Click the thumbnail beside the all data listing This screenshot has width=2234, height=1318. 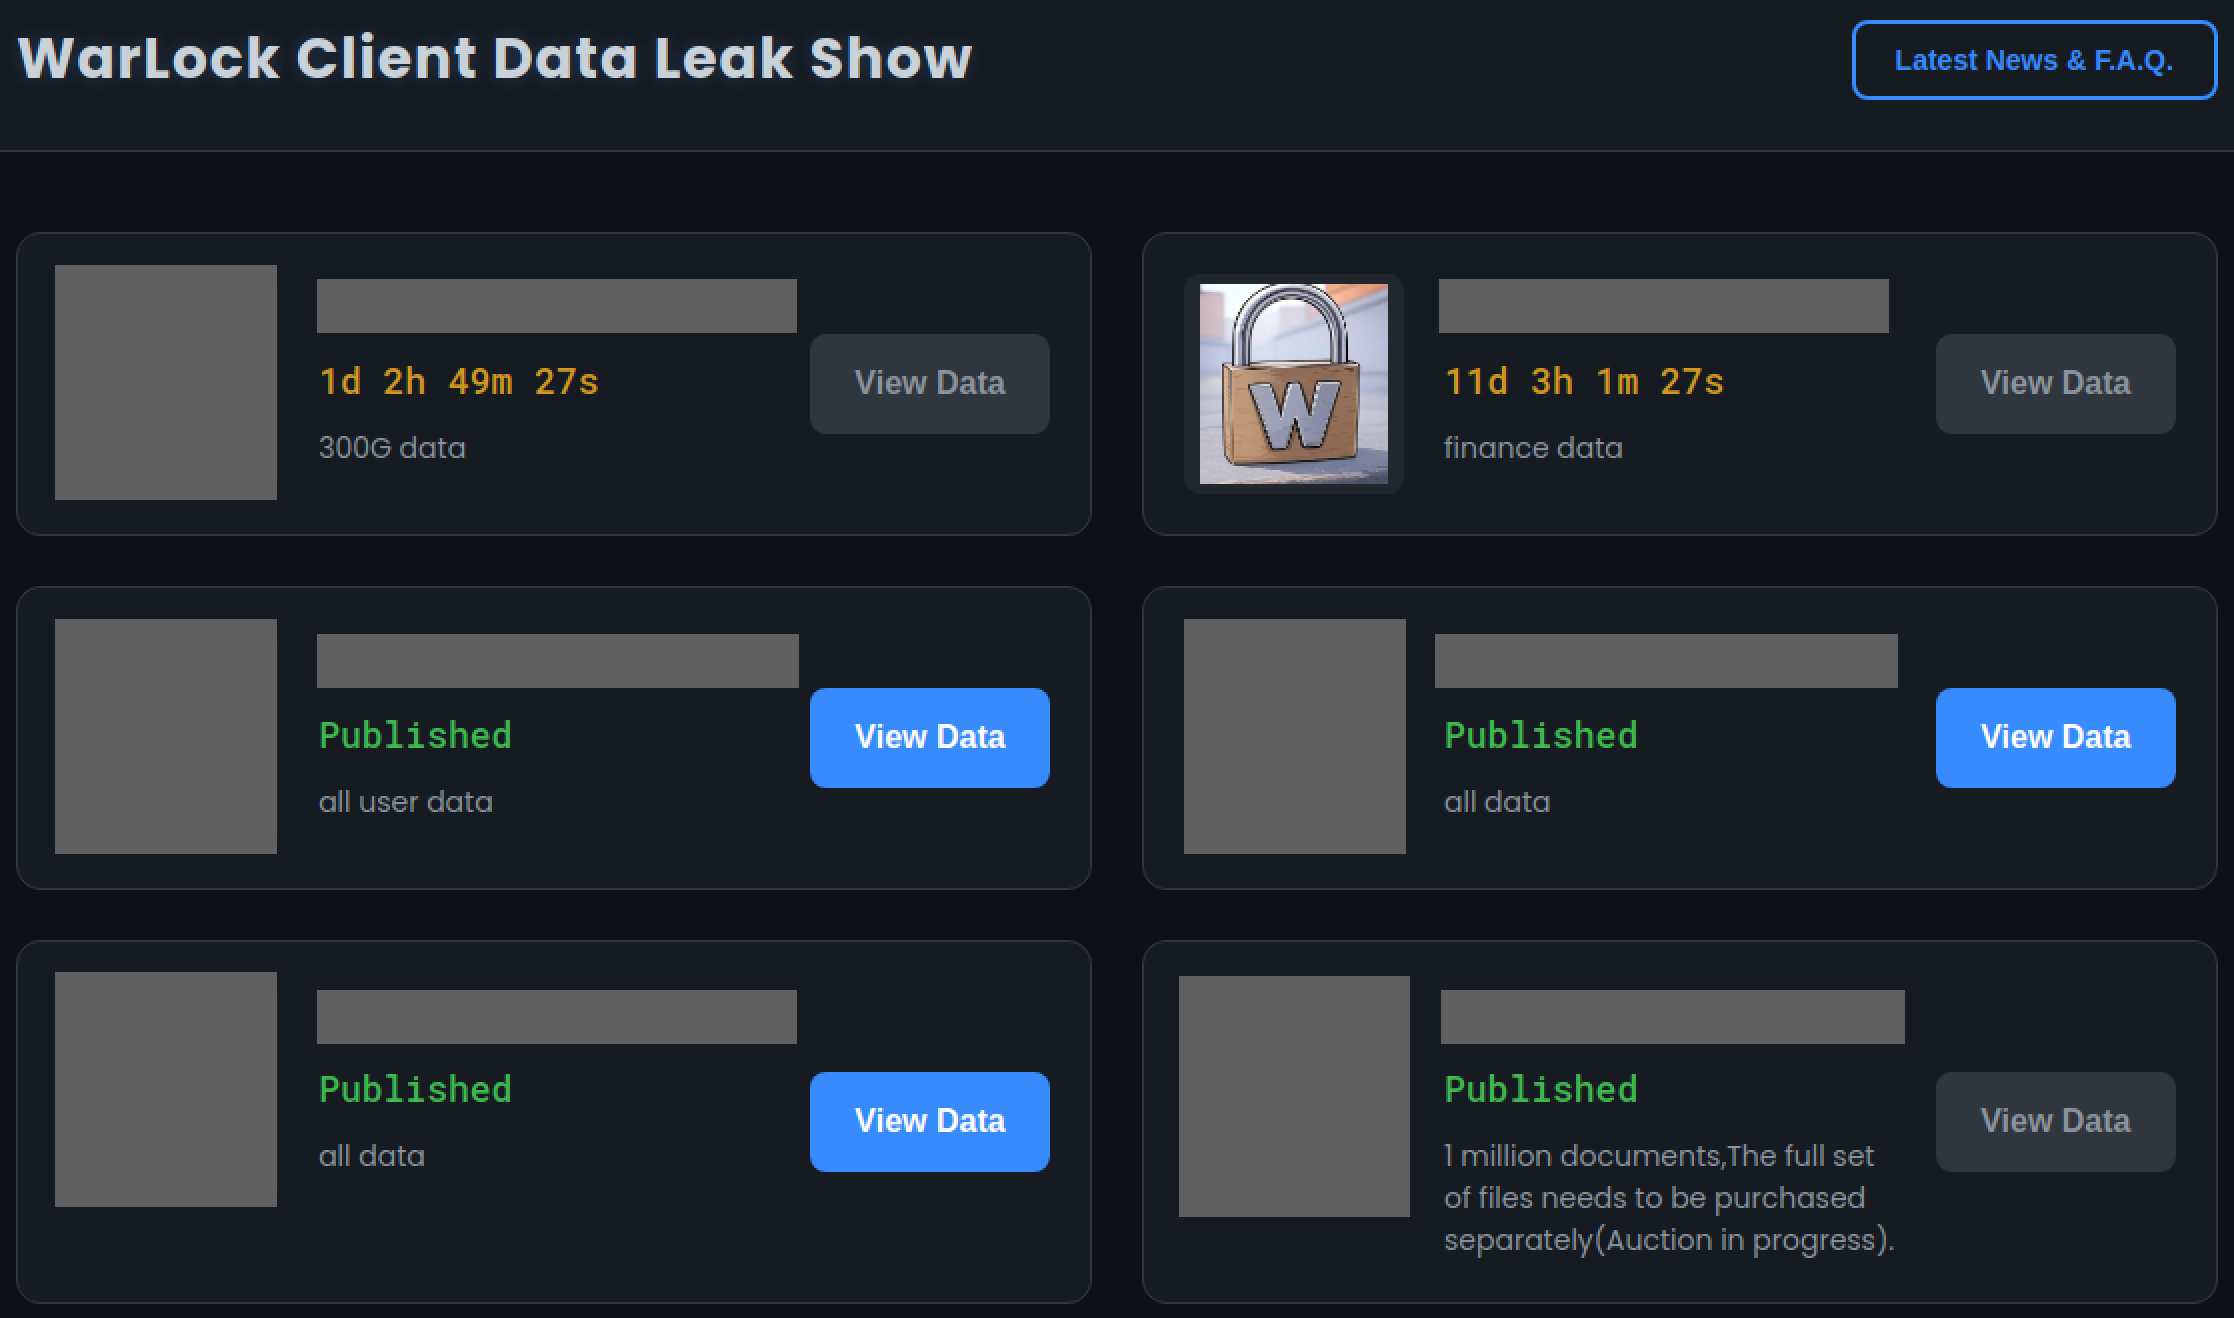(1293, 737)
